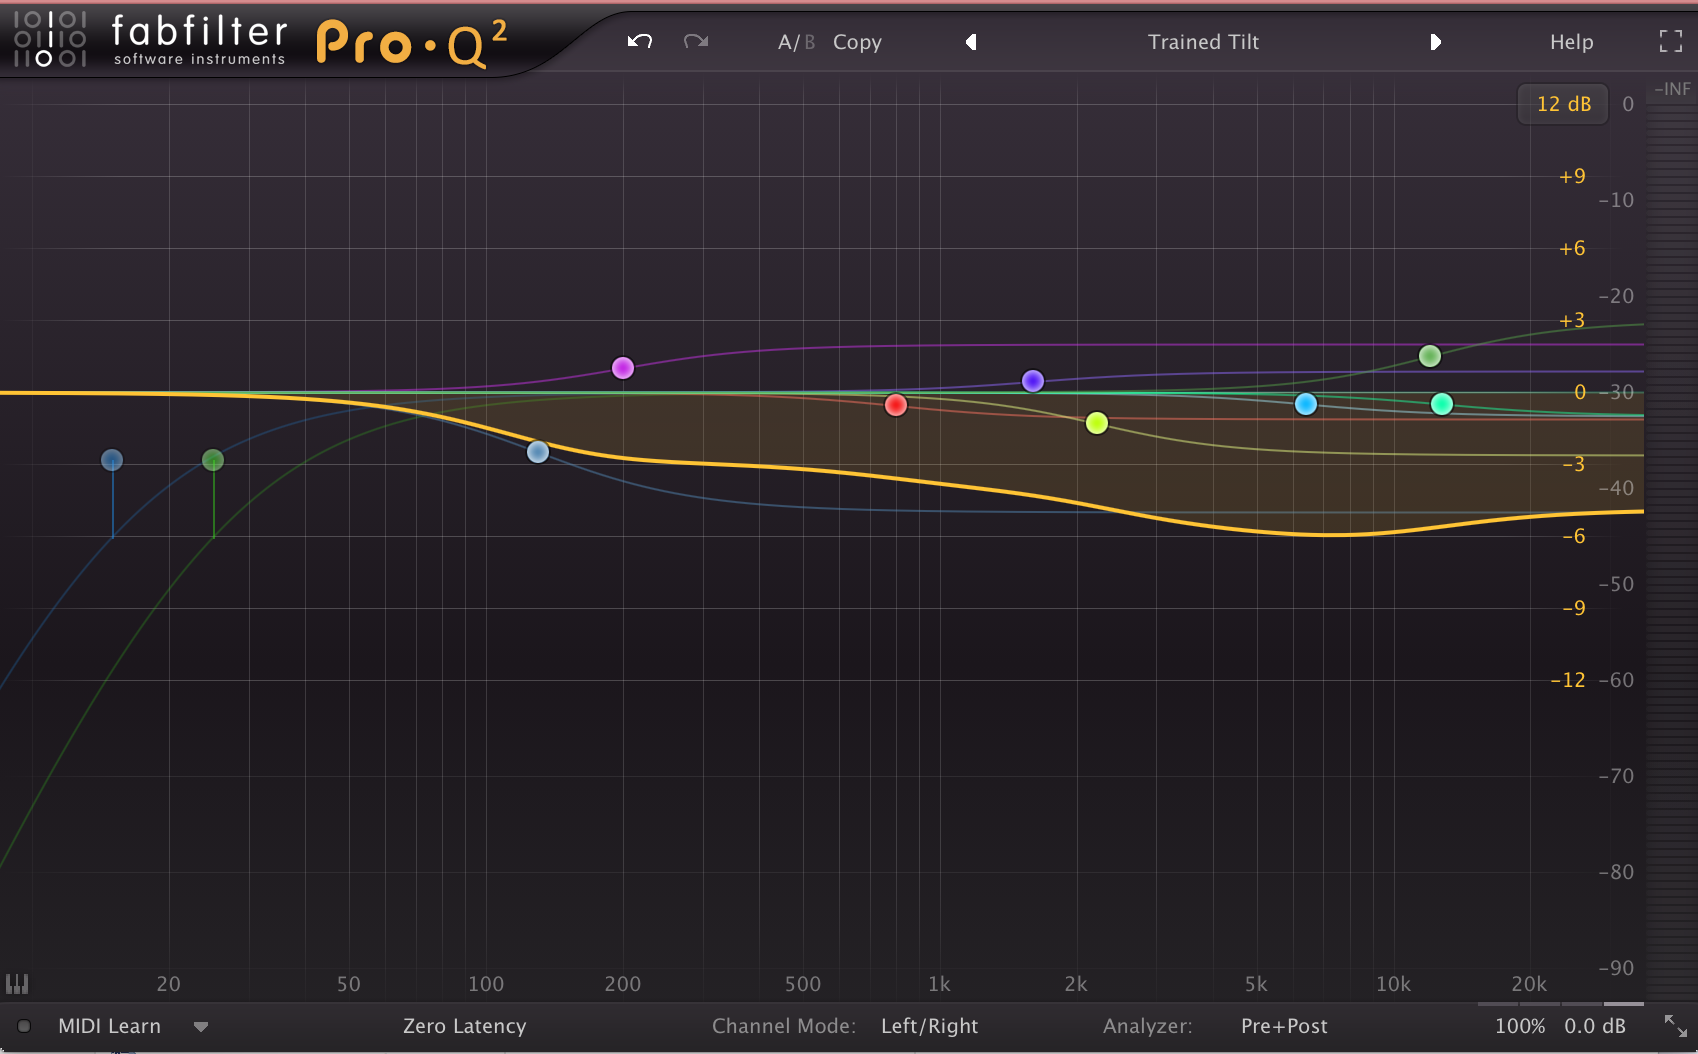Expand the MIDI Learn dropdown arrow

coord(201,1027)
